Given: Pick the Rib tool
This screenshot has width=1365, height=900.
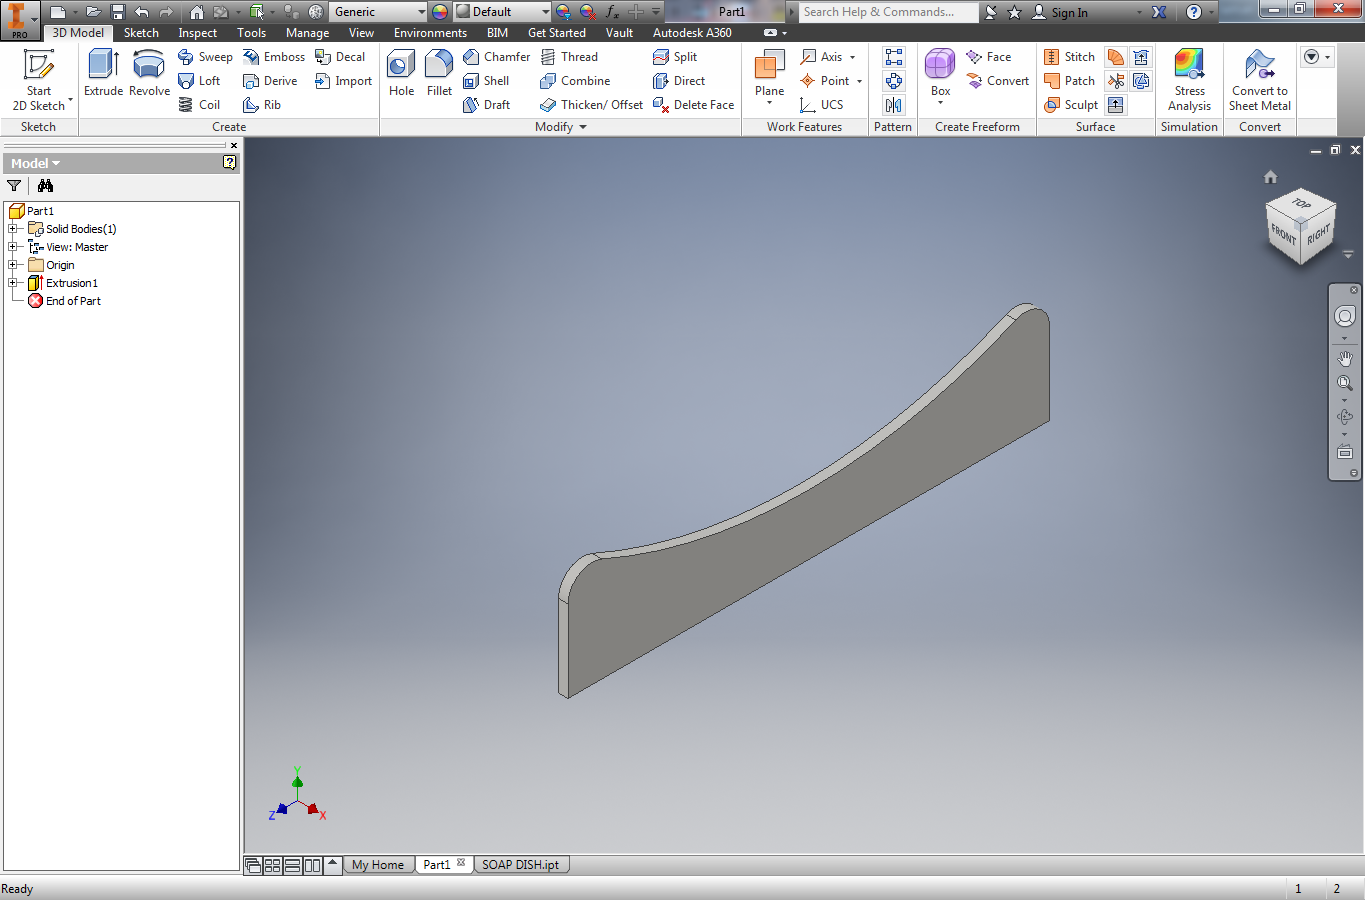Looking at the screenshot, I should point(262,105).
